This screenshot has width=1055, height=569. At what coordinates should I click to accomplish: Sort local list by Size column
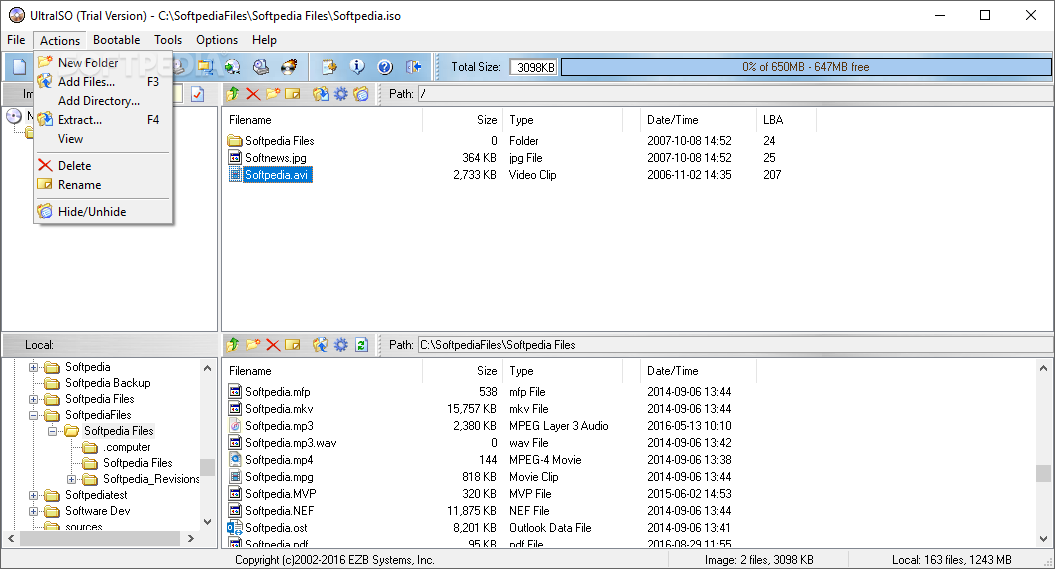tap(462, 371)
